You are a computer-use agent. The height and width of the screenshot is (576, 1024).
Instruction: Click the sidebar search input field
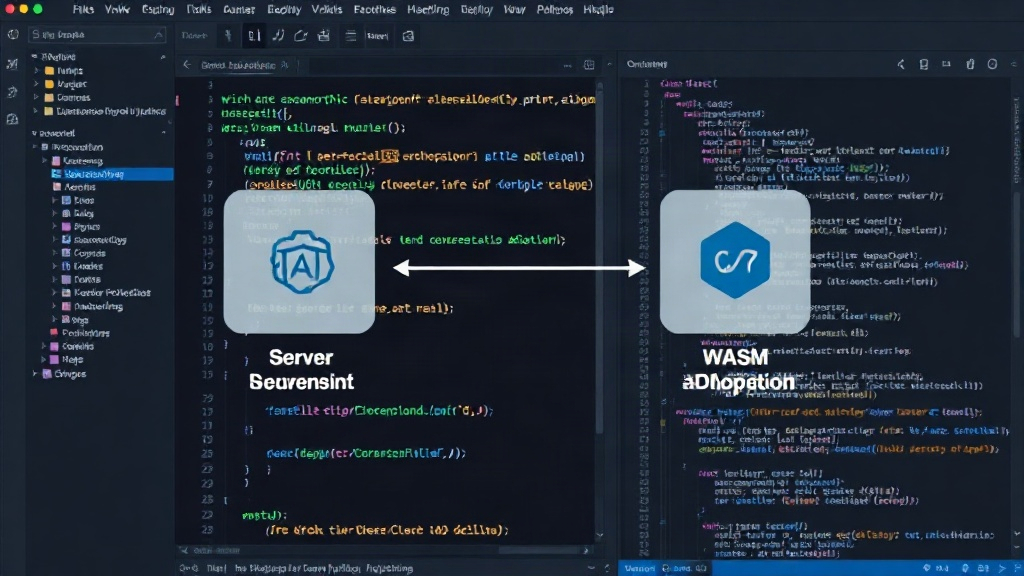tap(96, 35)
